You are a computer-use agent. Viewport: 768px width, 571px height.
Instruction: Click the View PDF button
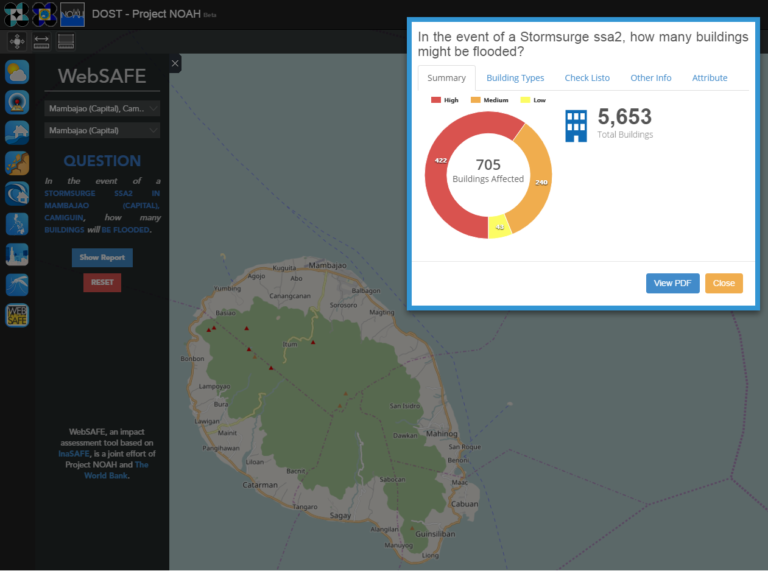tap(672, 283)
